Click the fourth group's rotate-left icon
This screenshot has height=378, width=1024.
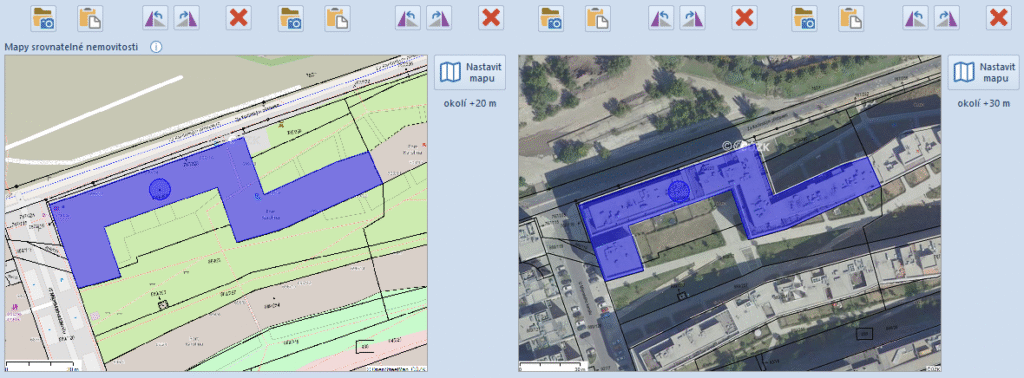(916, 18)
